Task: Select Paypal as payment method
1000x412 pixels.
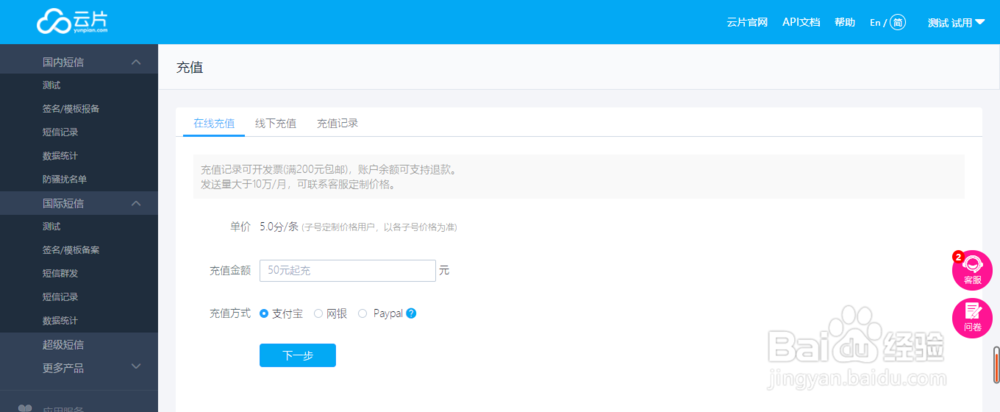Action: pos(363,313)
